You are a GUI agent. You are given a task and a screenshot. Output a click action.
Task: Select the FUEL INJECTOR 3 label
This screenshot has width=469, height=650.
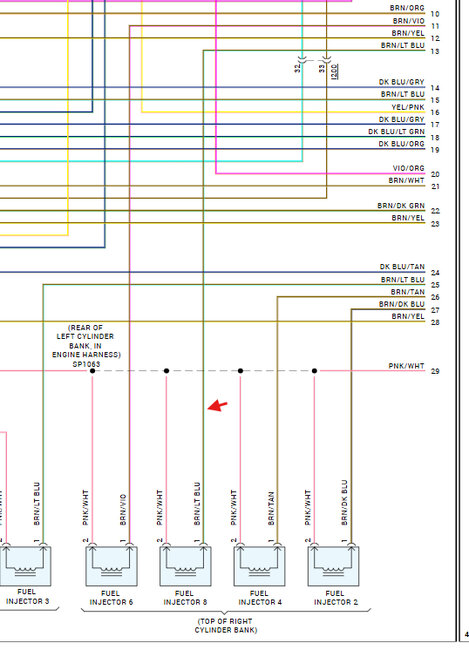tap(27, 596)
